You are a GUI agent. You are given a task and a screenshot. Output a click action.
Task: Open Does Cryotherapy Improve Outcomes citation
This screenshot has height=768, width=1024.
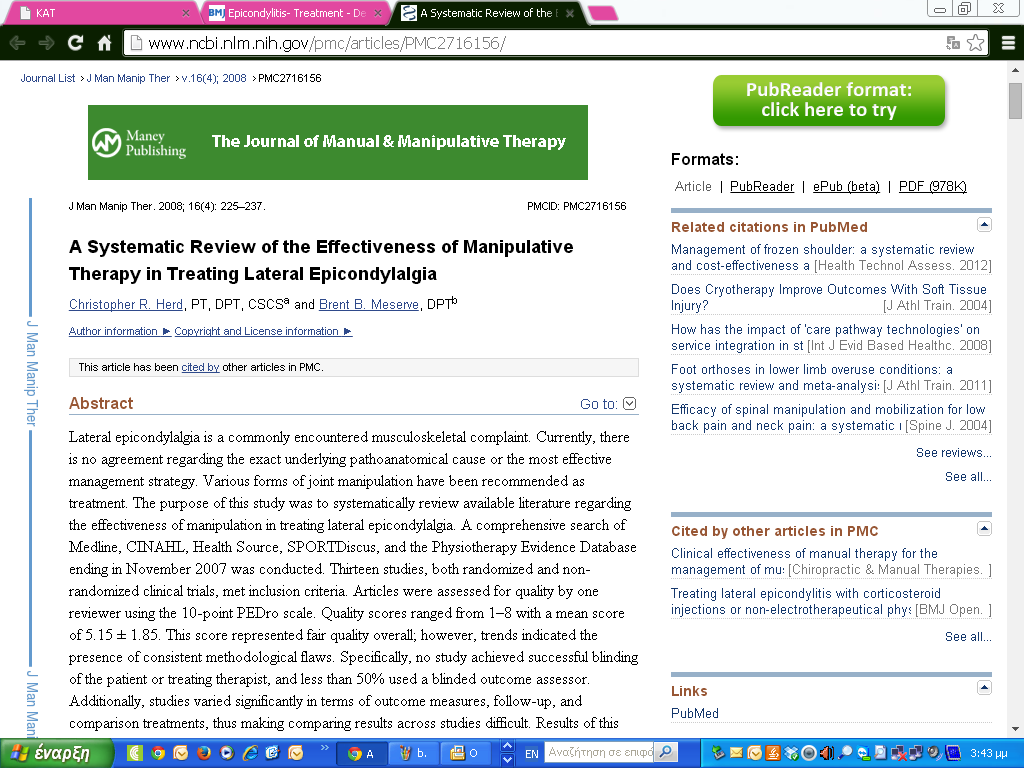point(828,297)
